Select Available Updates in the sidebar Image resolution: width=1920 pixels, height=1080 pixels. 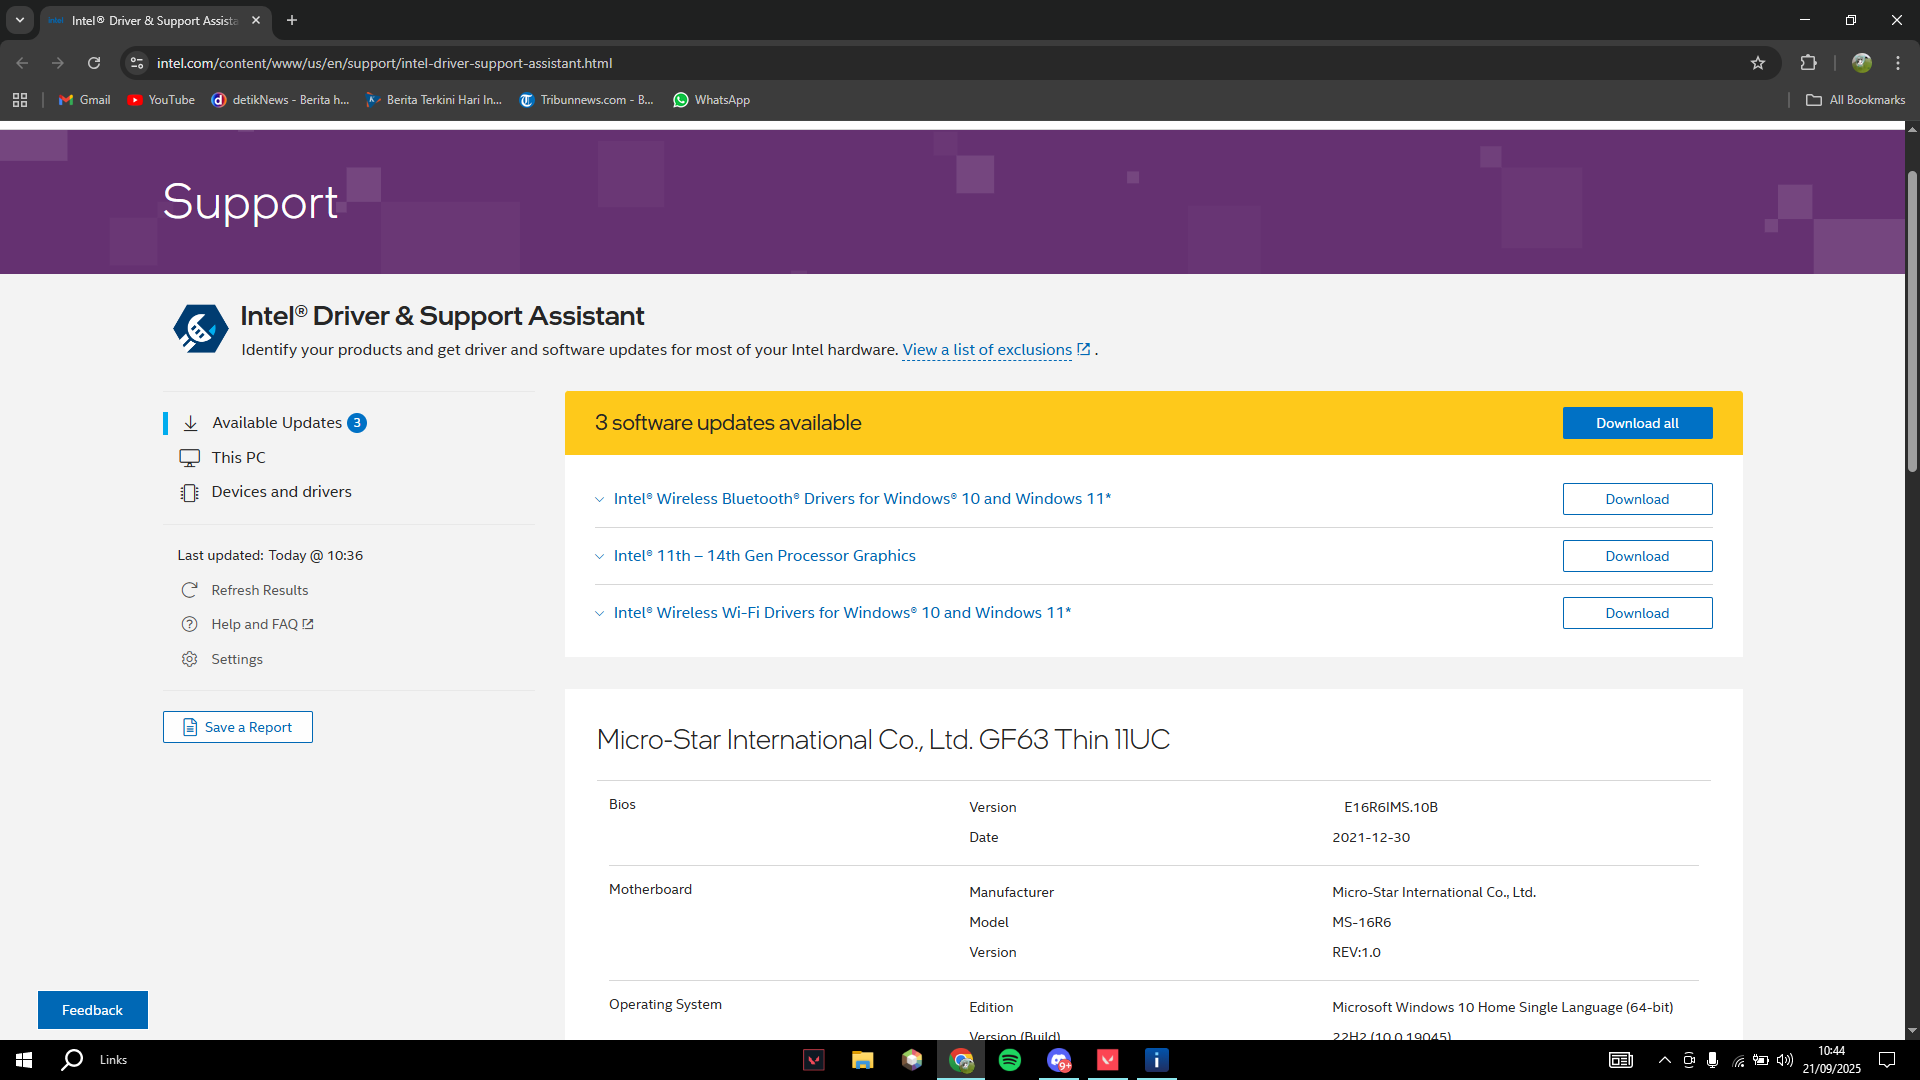[277, 423]
